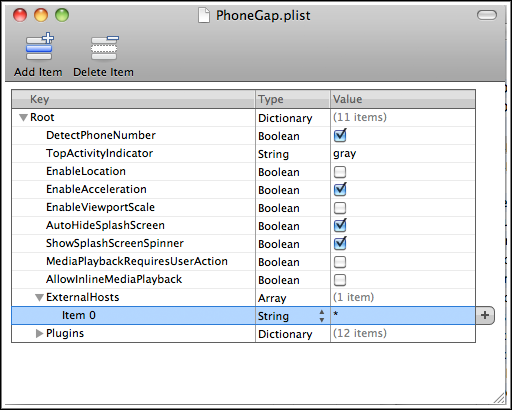Collapse the Root disclosure triangle
This screenshot has width=512, height=410.
[23, 118]
